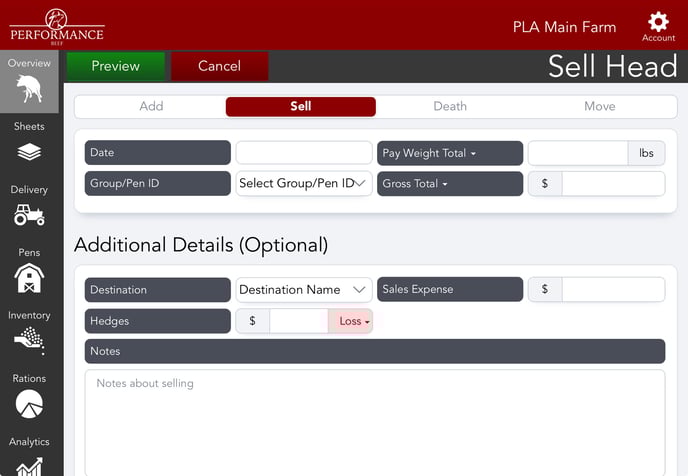
Task: Focus the Notes about selling textbox
Action: point(375,420)
